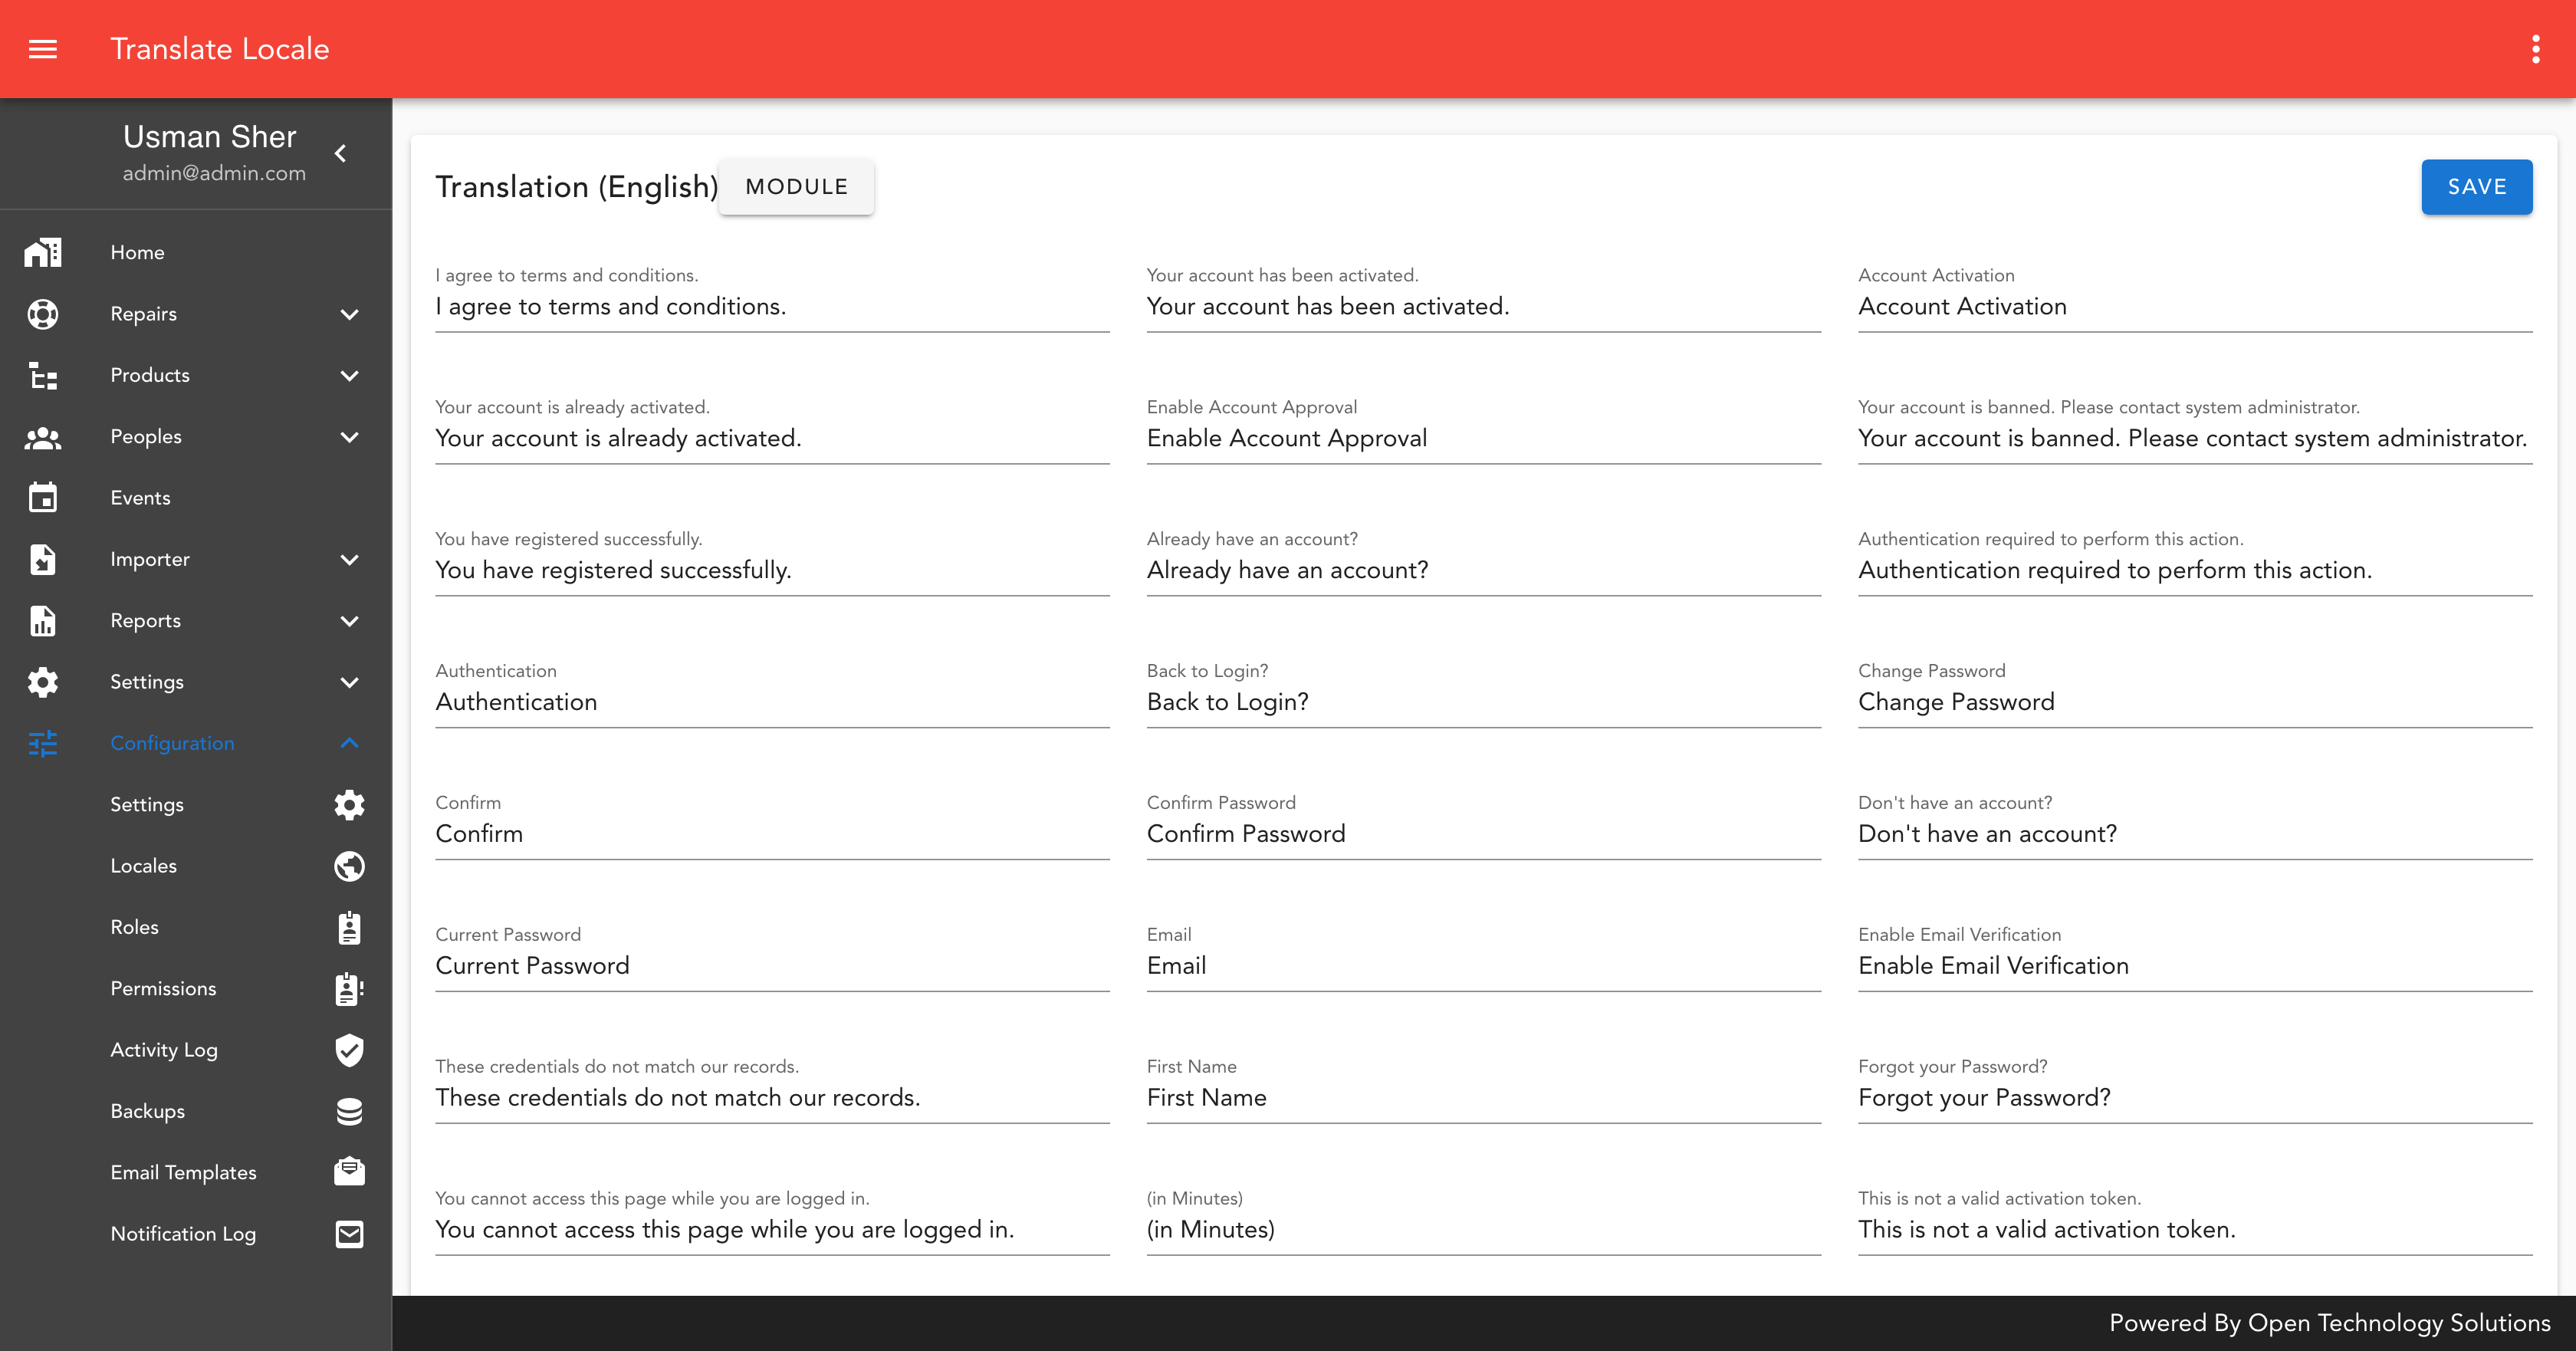
Task: Expand the Products submenu arrow
Action: tap(349, 376)
